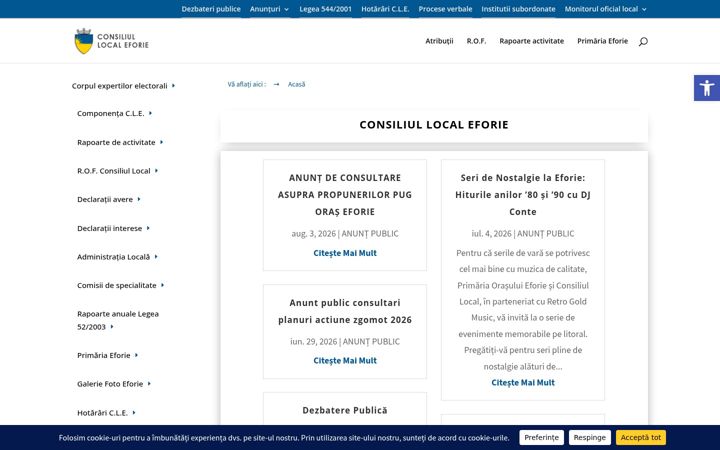The image size is (720, 450).
Task: Open Anunt public consultari planuri zgomot title
Action: pos(345,311)
